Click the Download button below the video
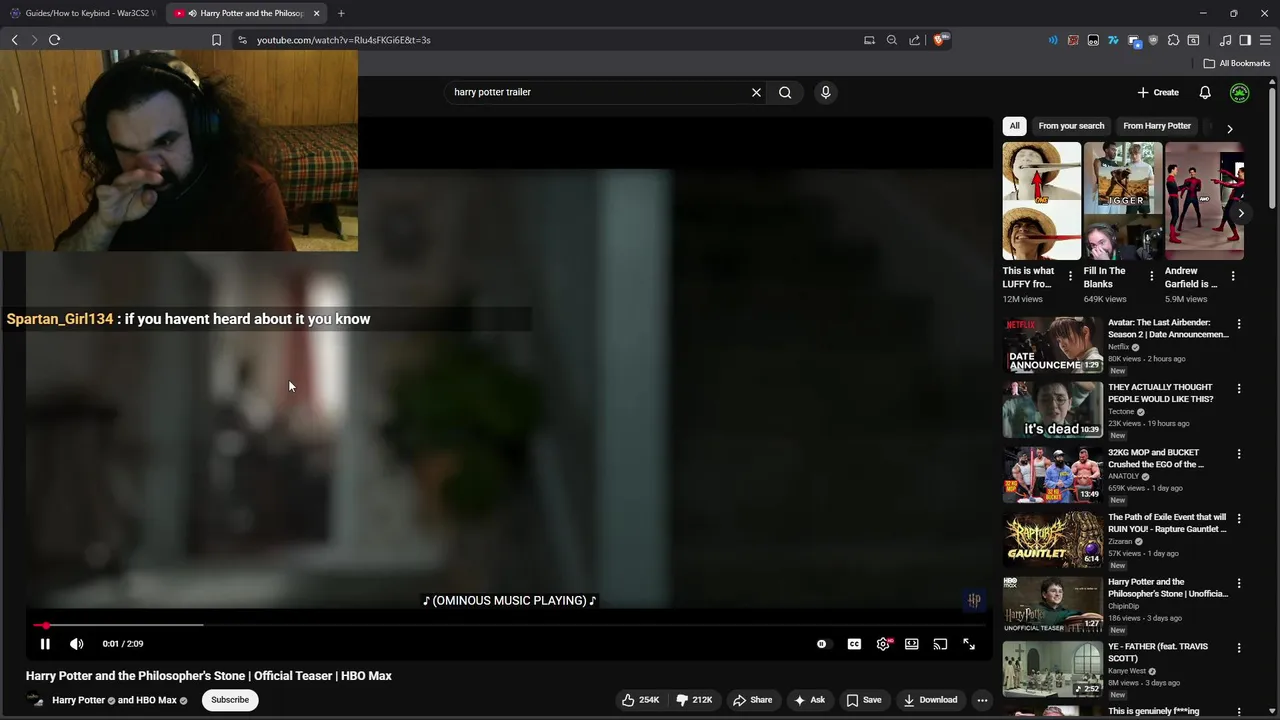 click(930, 700)
